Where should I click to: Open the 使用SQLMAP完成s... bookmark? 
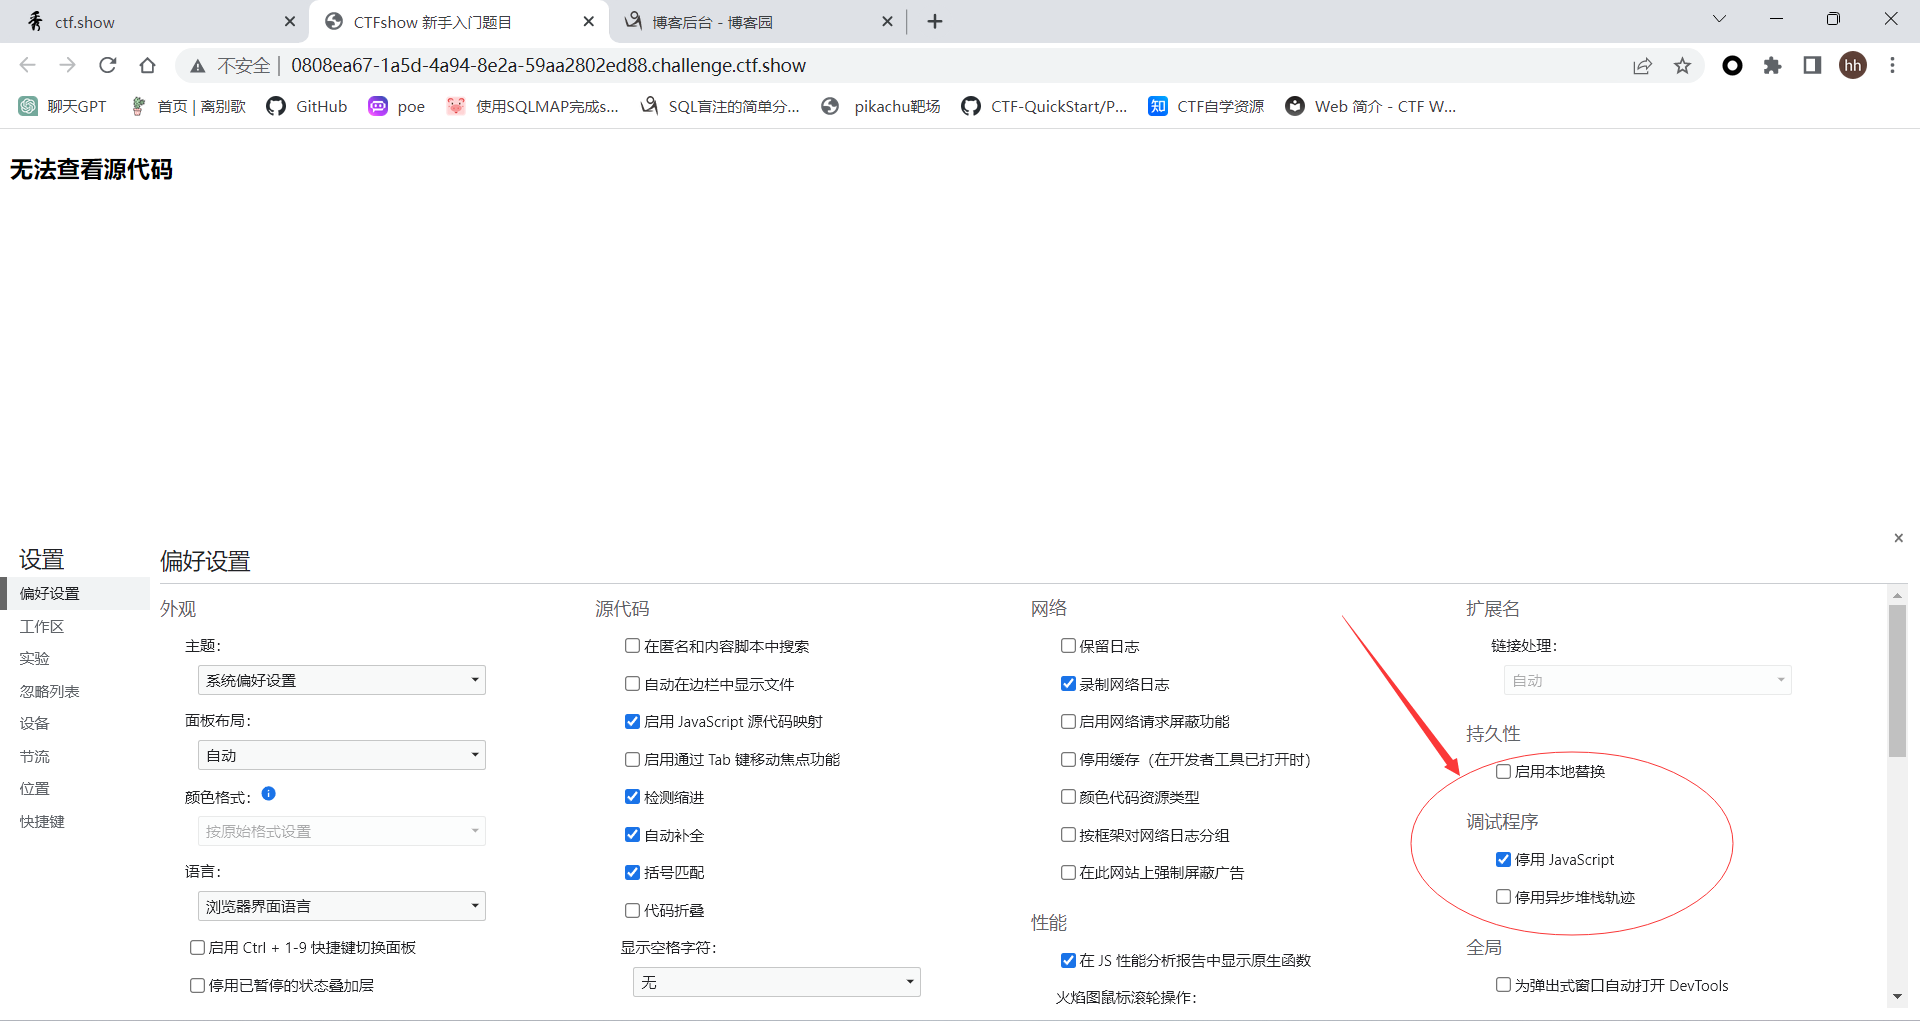533,106
